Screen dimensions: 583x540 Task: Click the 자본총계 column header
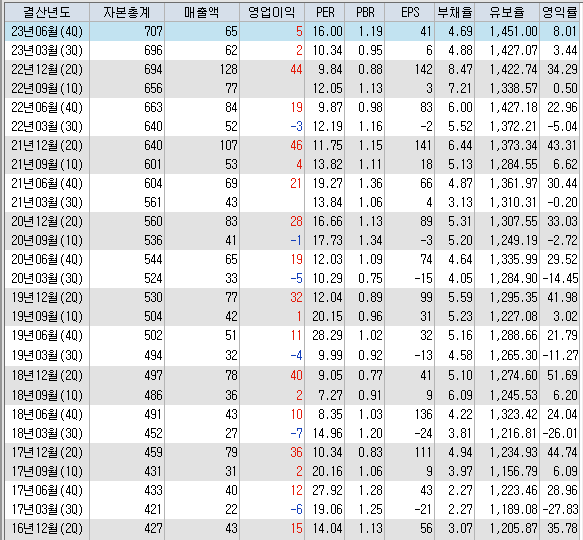click(127, 13)
